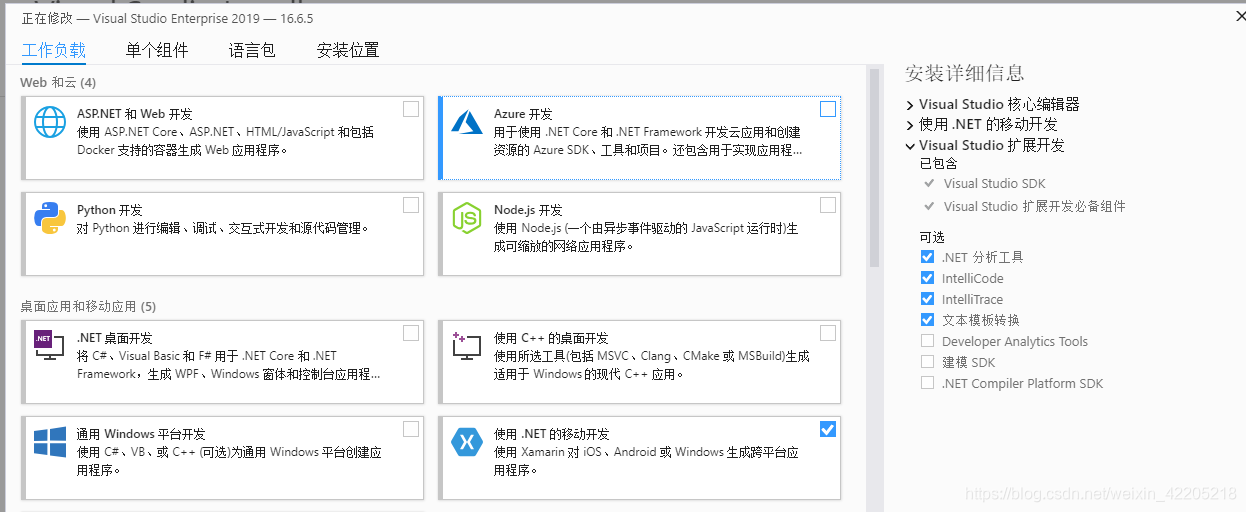The height and width of the screenshot is (512, 1246).
Task: Uncheck the IntelliTrace optional component
Action: click(x=927, y=299)
